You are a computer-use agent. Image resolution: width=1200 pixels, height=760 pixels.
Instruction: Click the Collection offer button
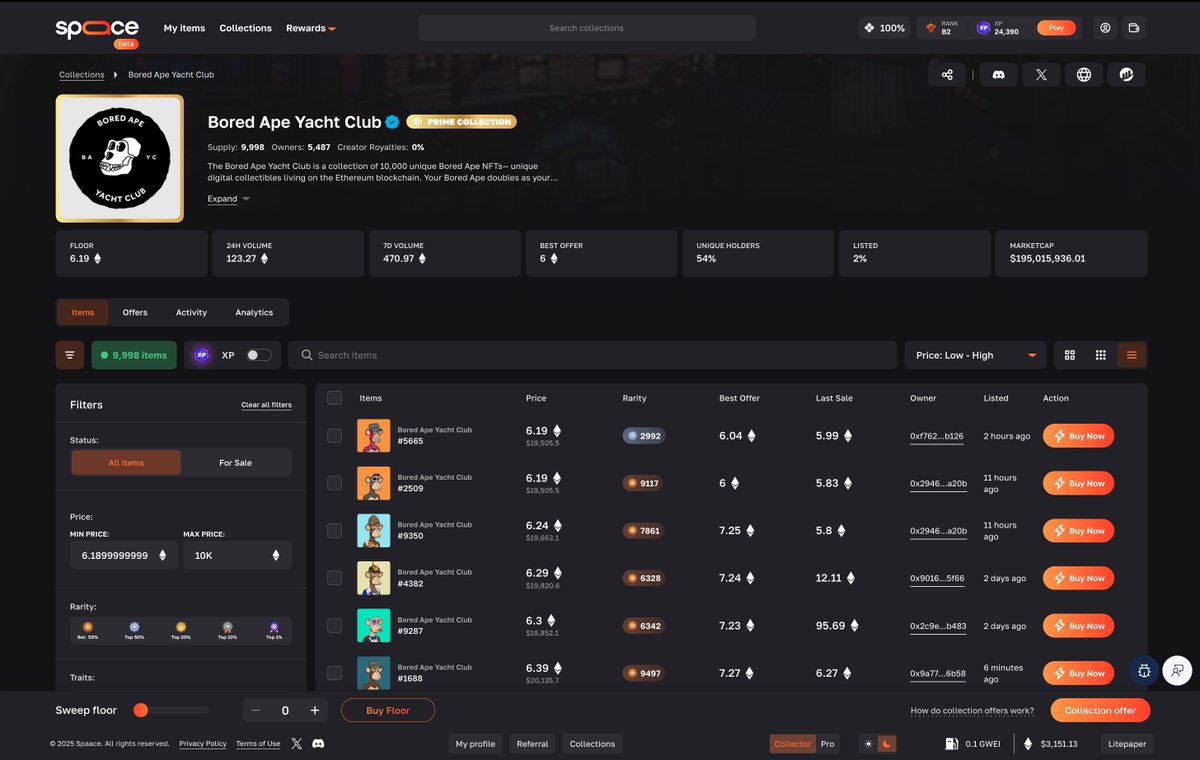pyautogui.click(x=1100, y=710)
